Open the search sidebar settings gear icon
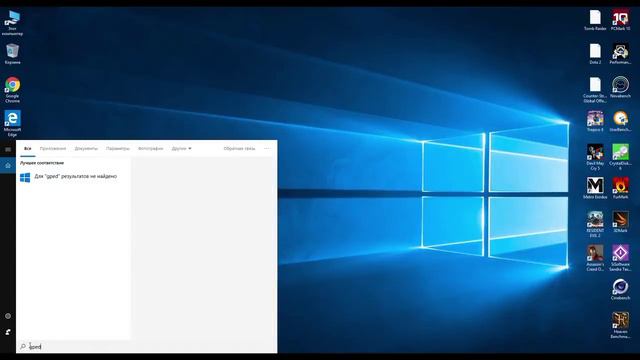The height and width of the screenshot is (360, 640). (8, 316)
